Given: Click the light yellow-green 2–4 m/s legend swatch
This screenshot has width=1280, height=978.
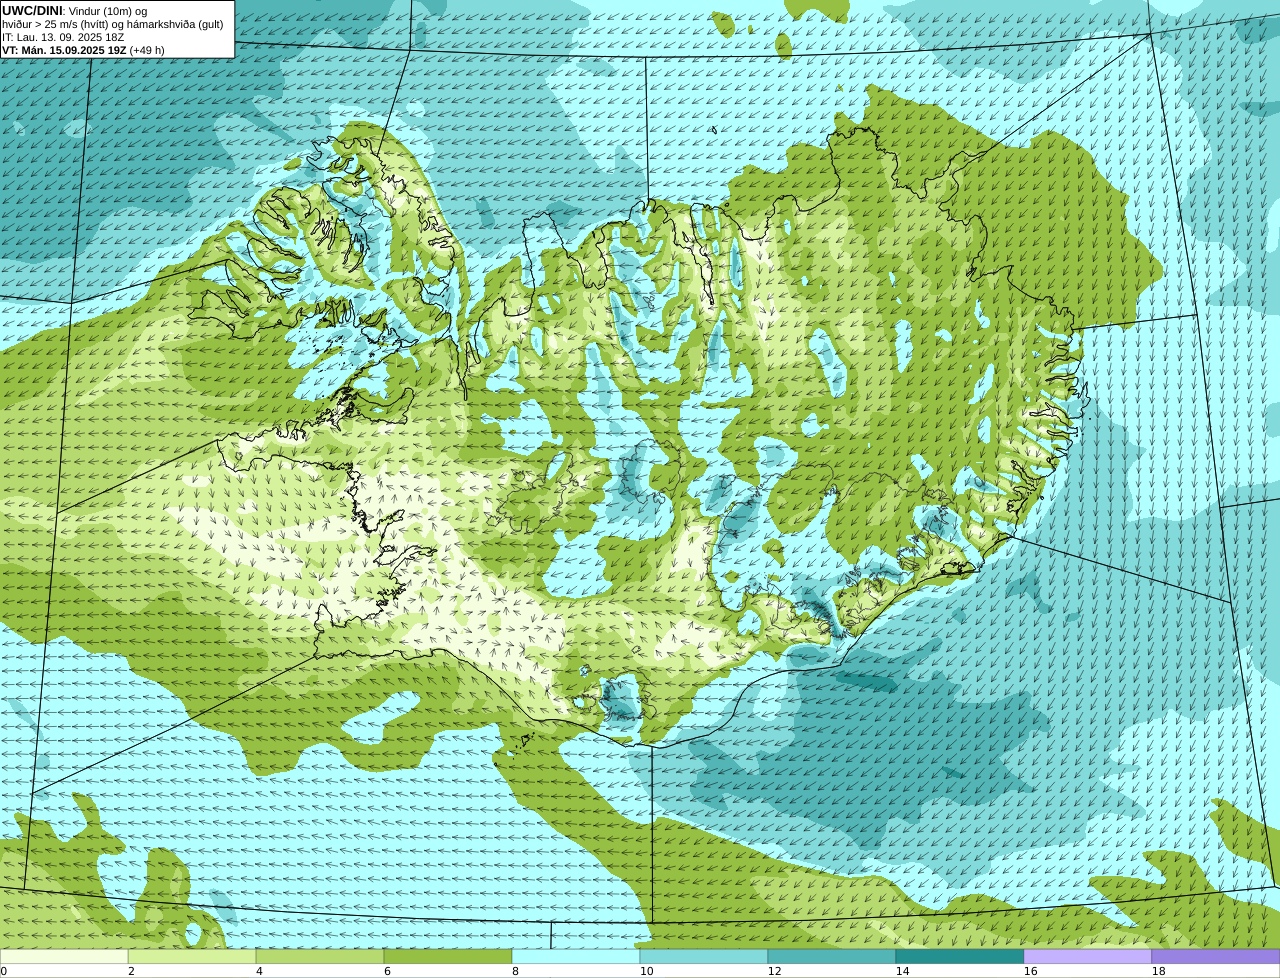Looking at the screenshot, I should coord(192,956).
